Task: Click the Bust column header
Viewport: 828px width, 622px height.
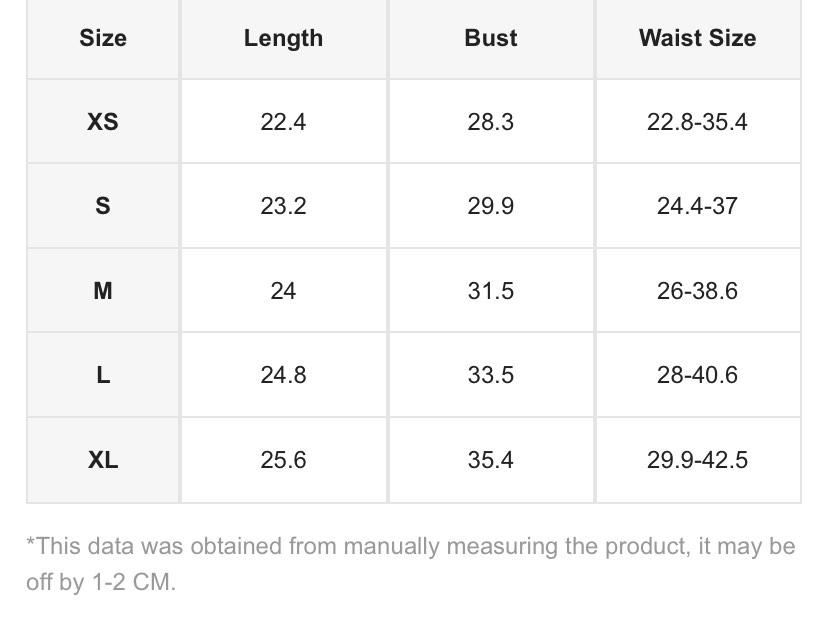Action: 491,38
